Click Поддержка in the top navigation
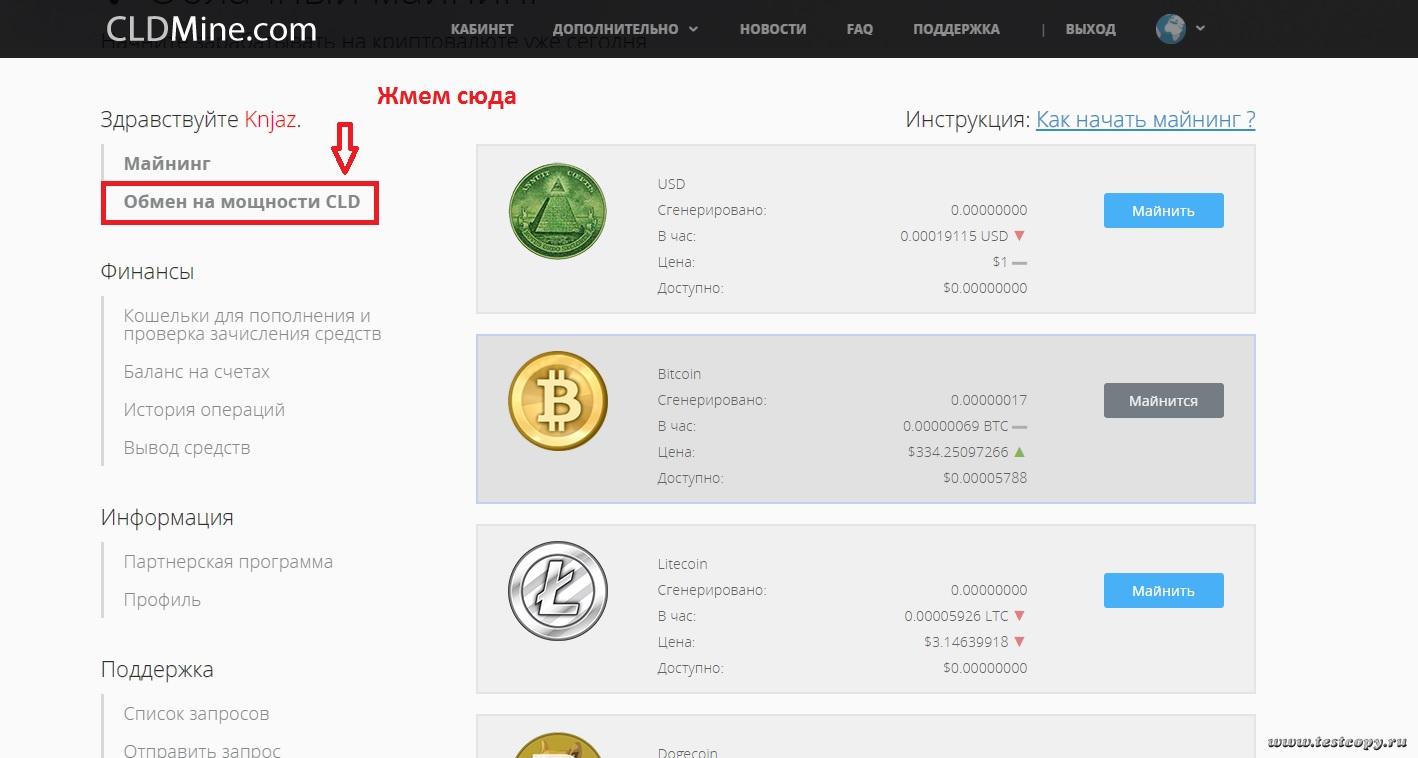This screenshot has width=1418, height=758. pyautogui.click(x=956, y=29)
